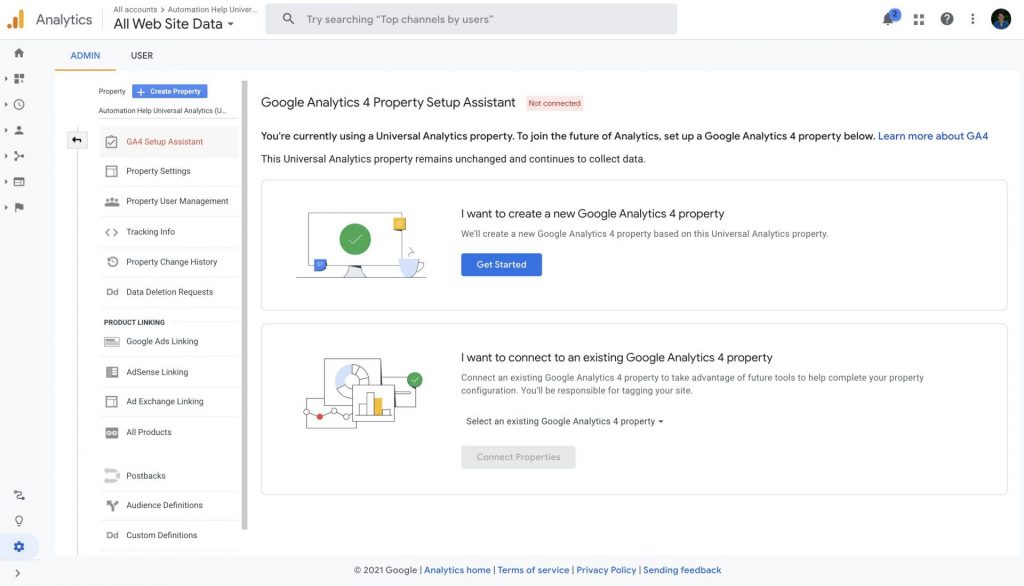Expand the All Web Site Data view selector
Screen dimensions: 1024x586
[173, 24]
